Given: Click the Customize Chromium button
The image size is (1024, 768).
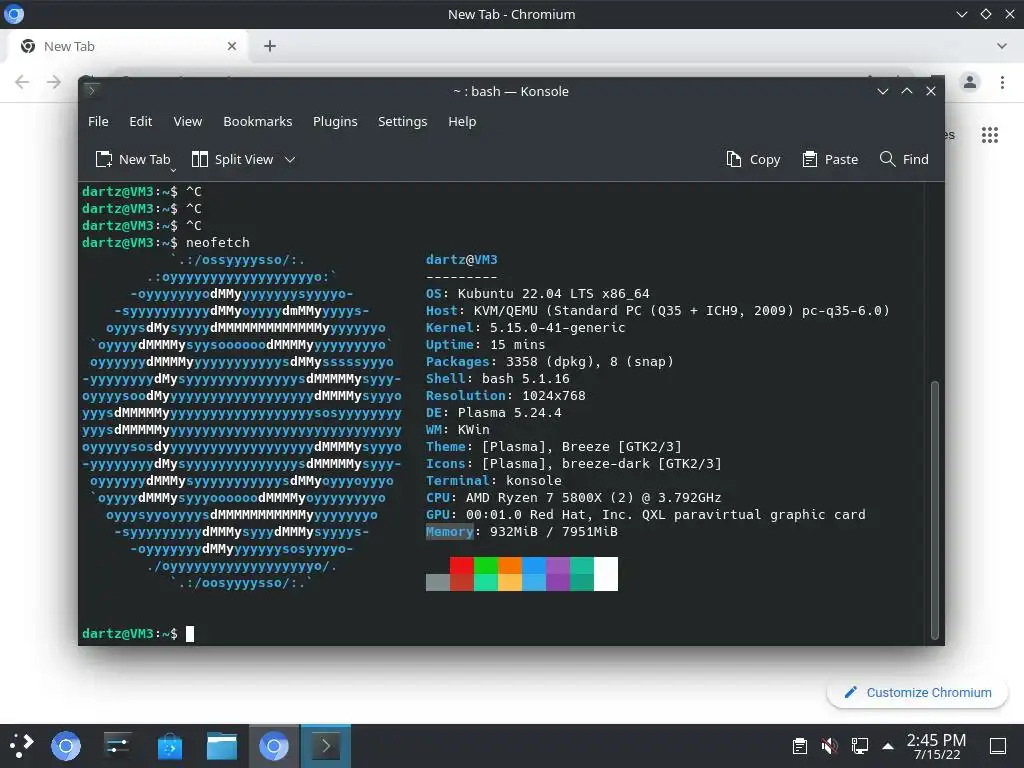Looking at the screenshot, I should 917,692.
